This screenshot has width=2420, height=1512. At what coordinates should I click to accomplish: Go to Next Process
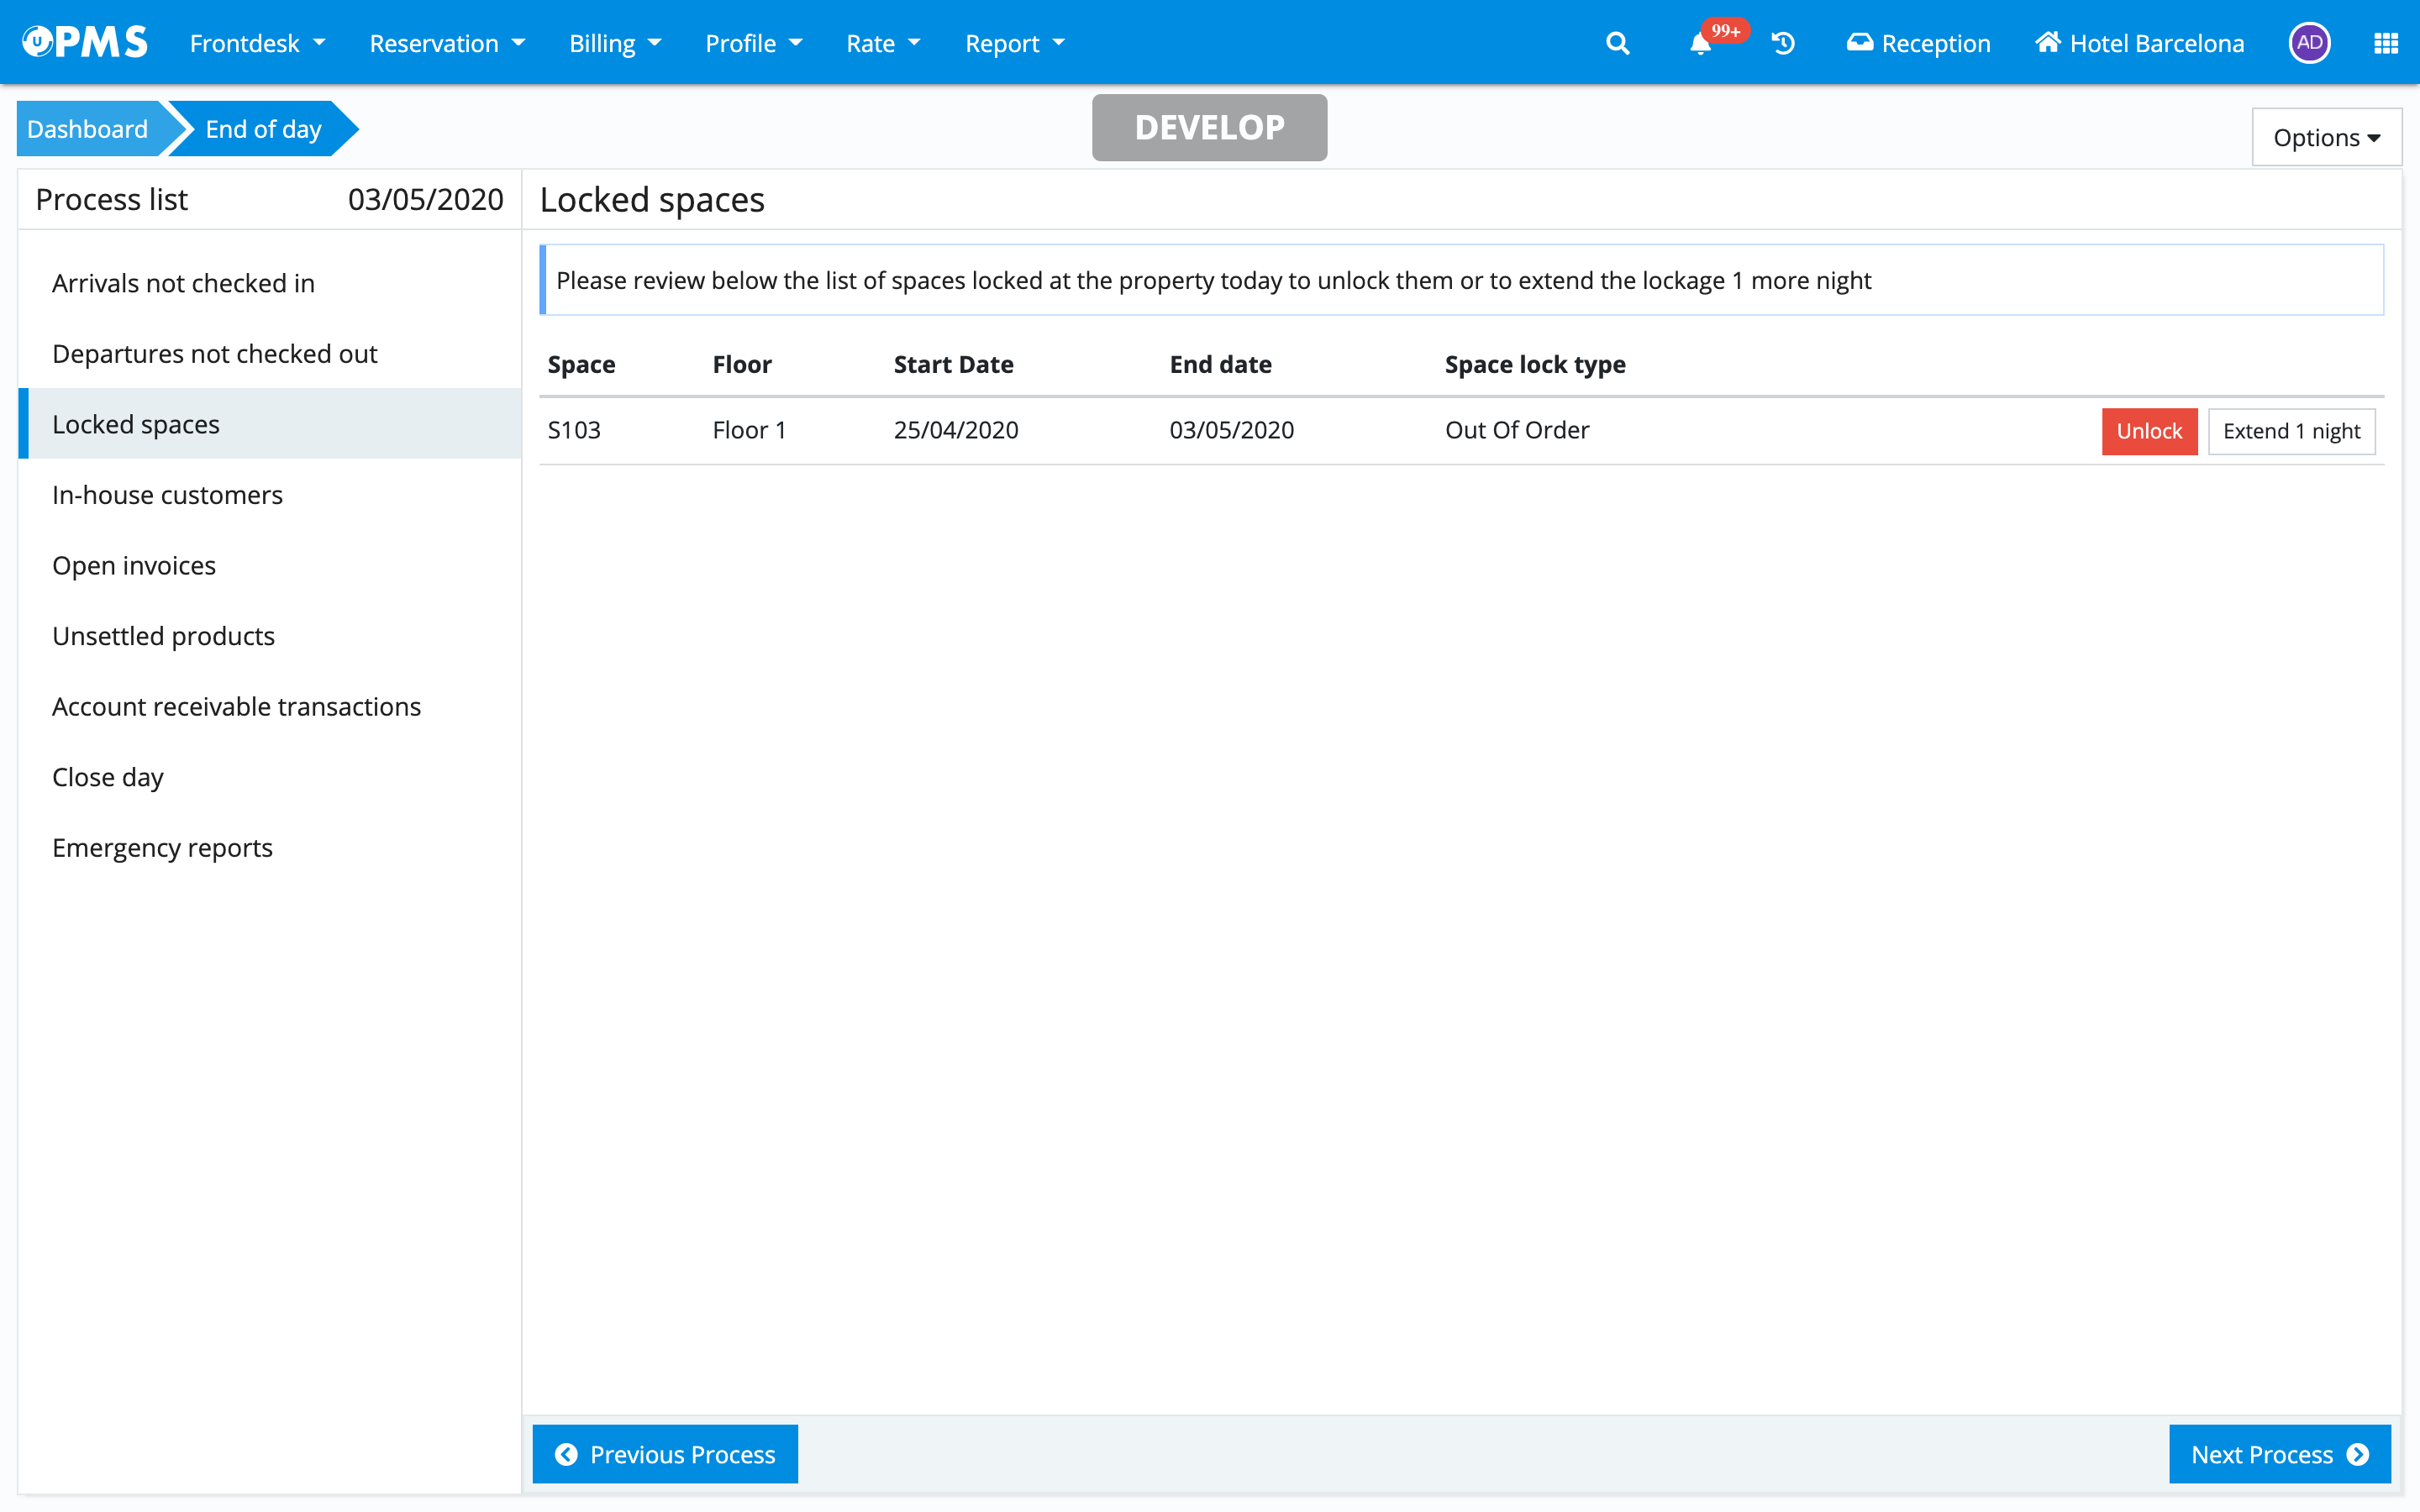(x=2279, y=1454)
